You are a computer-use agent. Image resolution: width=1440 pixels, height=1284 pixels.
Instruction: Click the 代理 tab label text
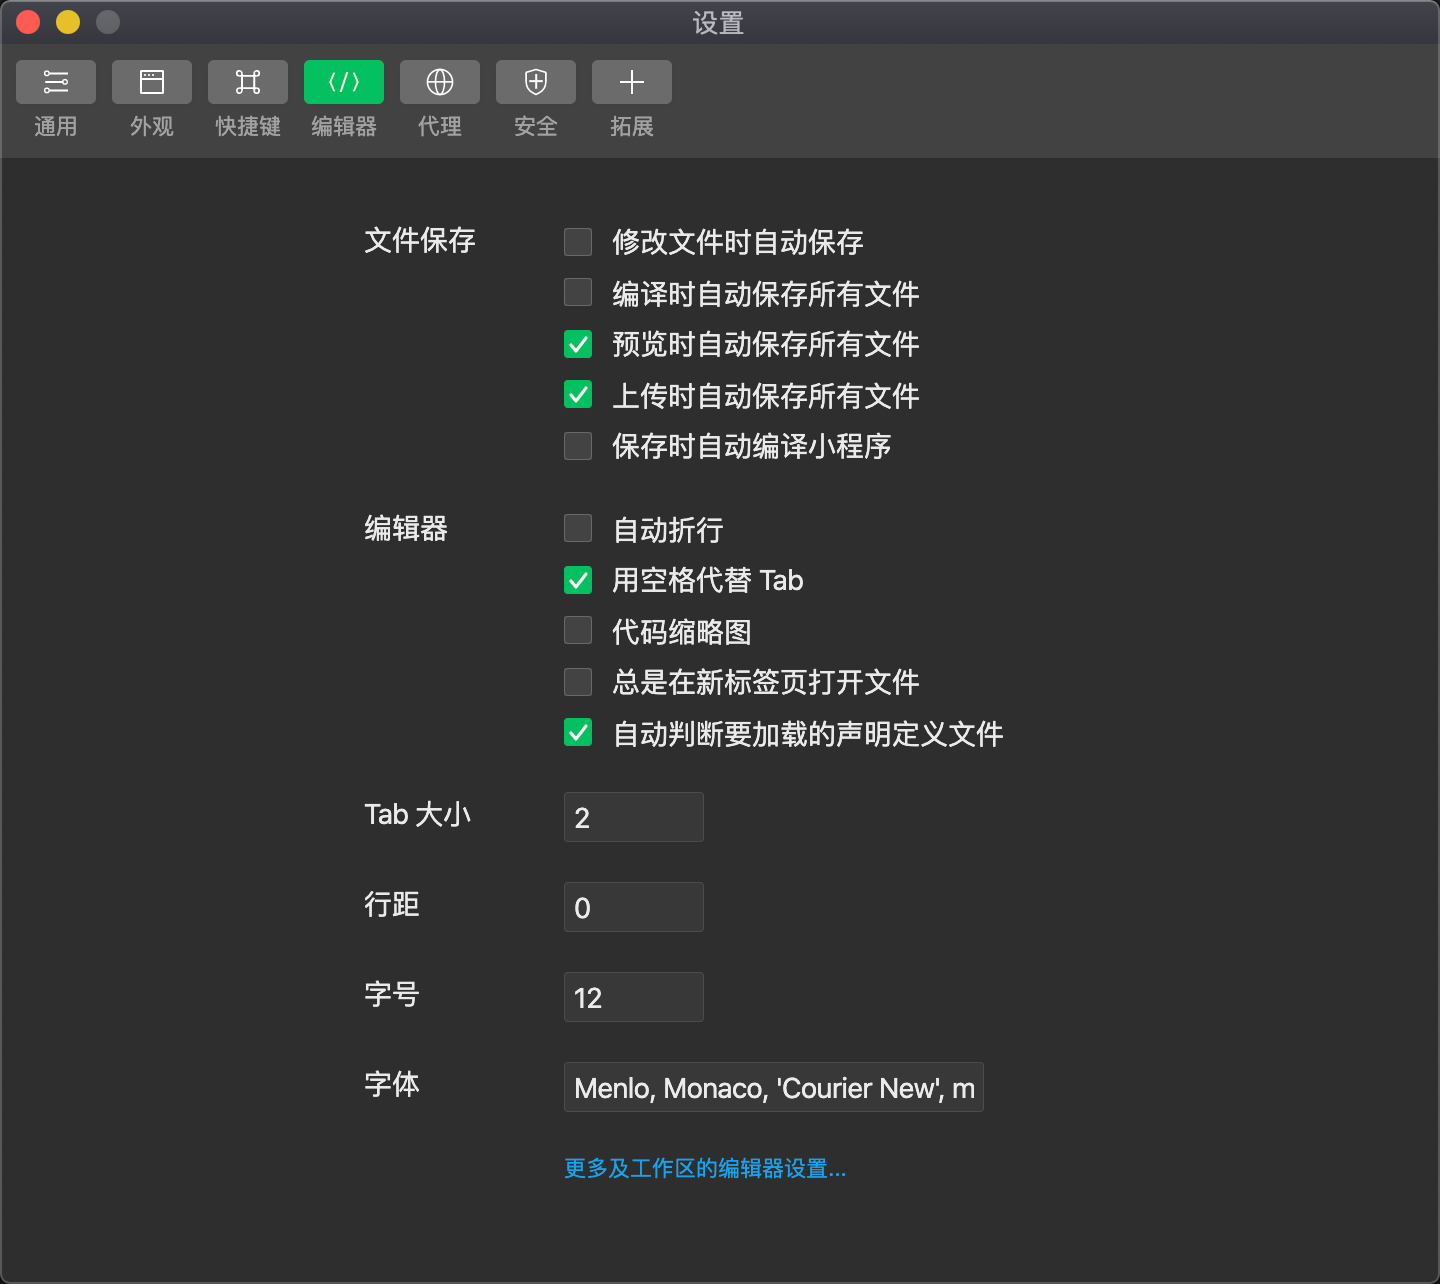[x=440, y=126]
